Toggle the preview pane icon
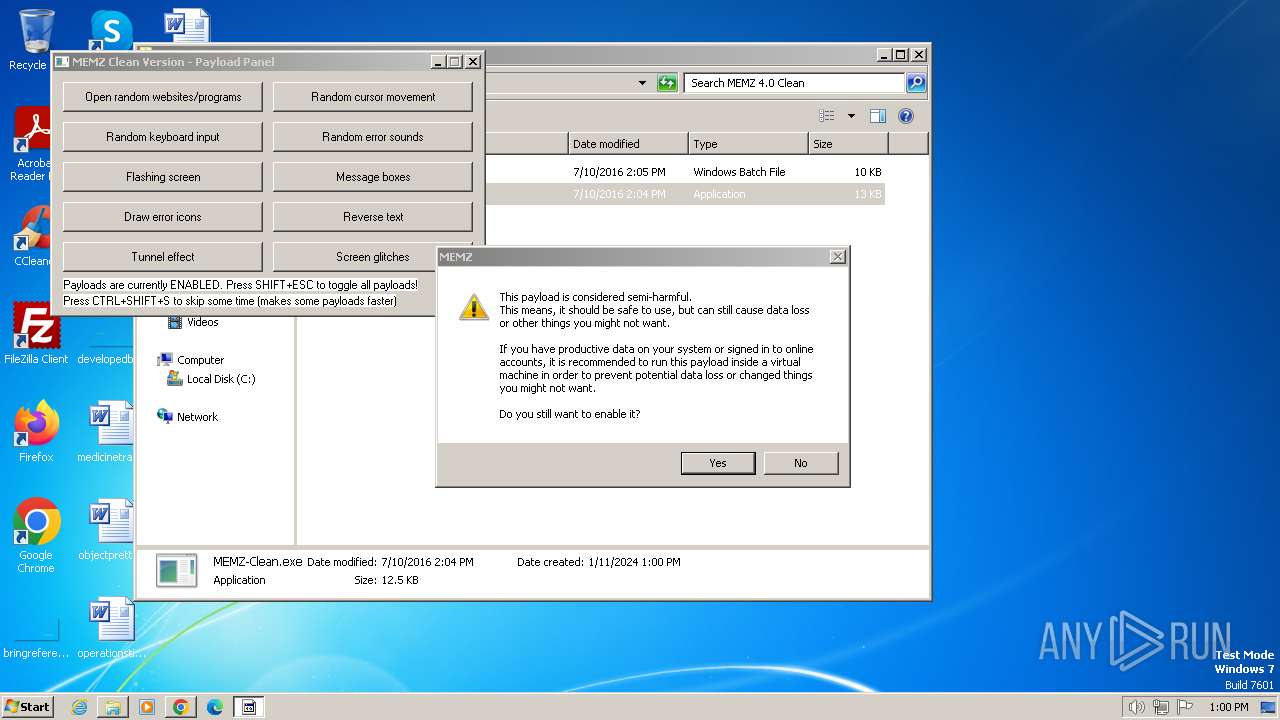Viewport: 1280px width, 720px height. (x=877, y=116)
